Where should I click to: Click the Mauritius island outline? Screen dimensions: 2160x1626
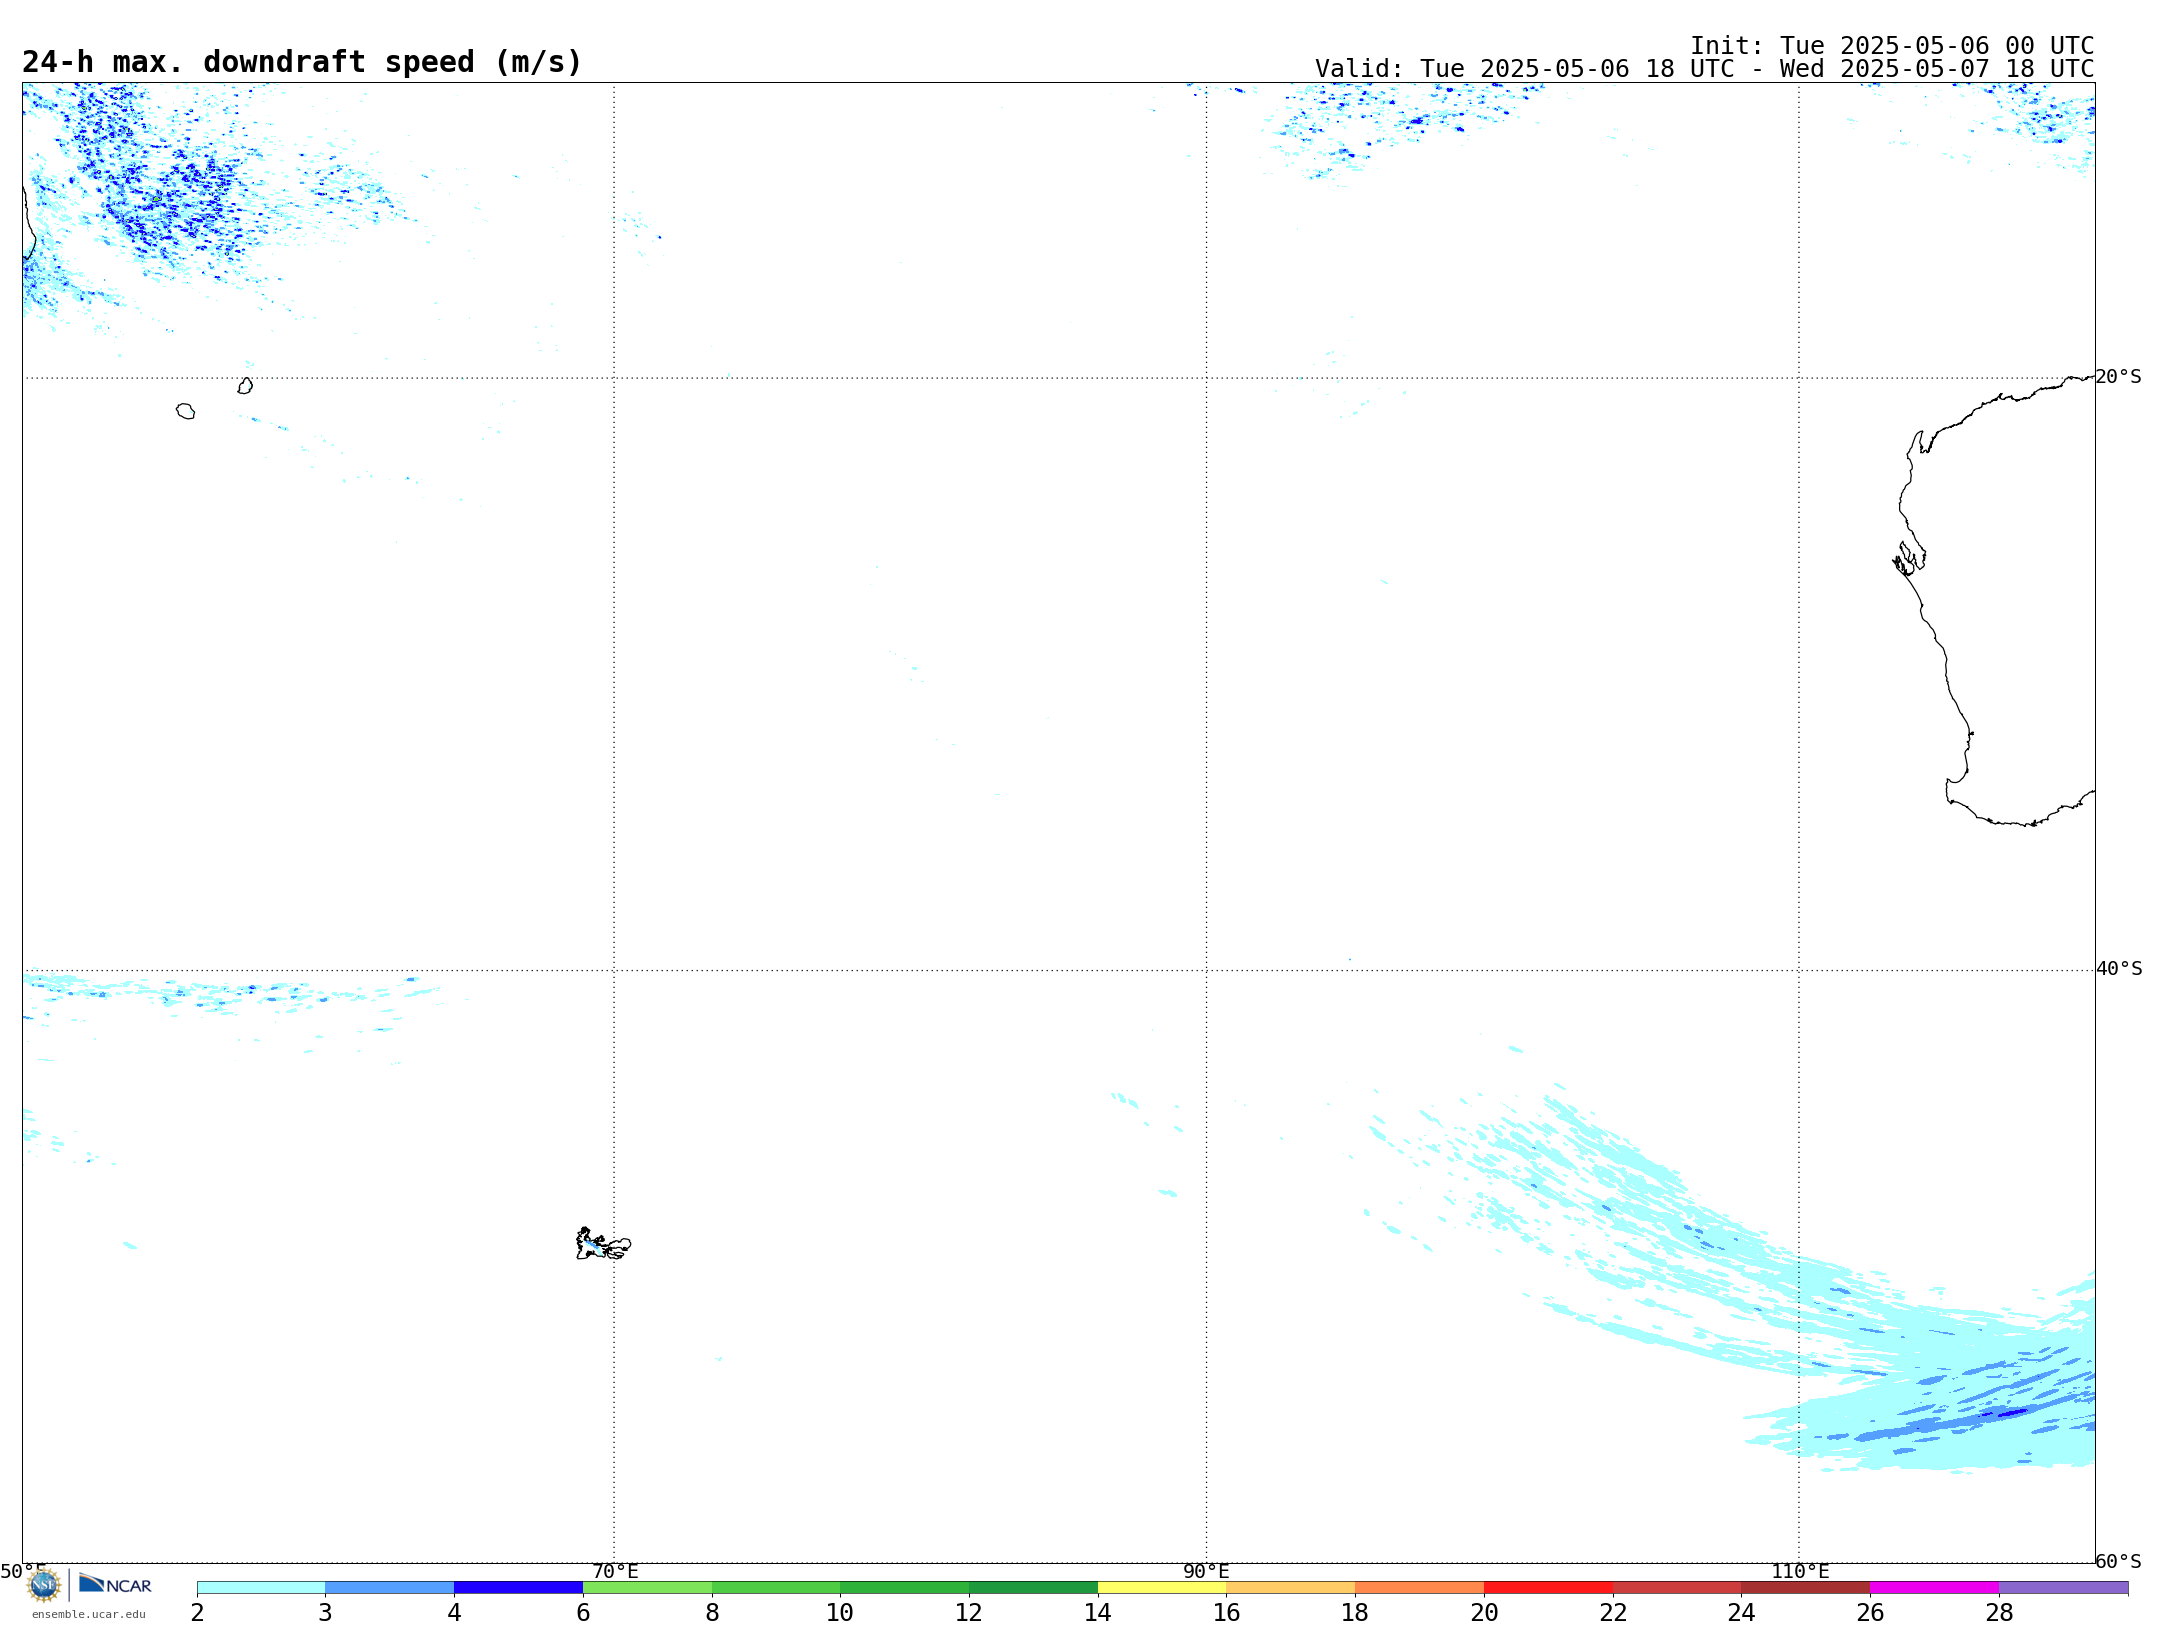(x=245, y=385)
